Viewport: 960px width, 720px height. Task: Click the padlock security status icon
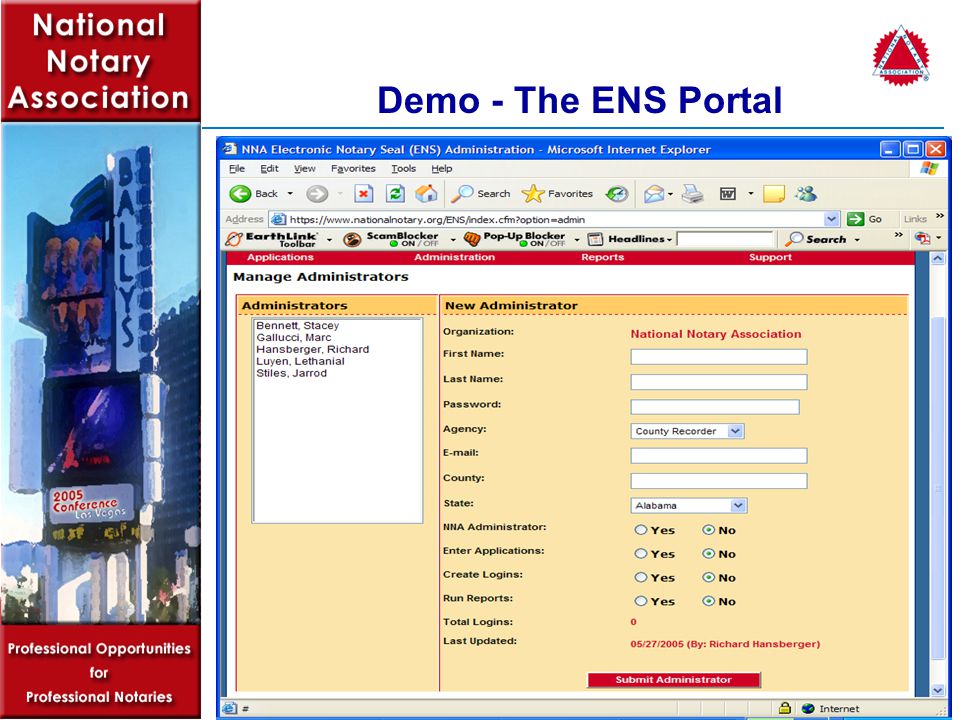point(784,708)
